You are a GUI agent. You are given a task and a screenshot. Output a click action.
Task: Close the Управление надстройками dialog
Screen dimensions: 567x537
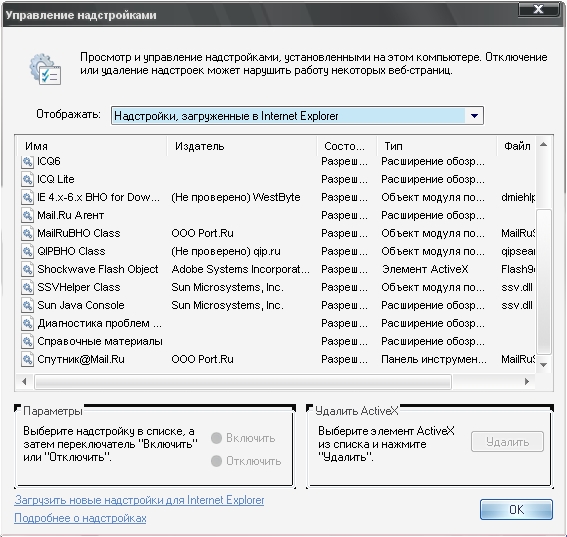(x=538, y=9)
